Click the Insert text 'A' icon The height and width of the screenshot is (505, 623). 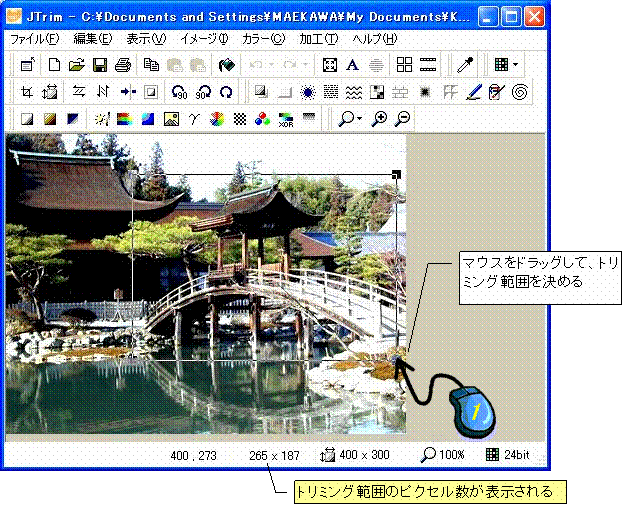[x=353, y=65]
